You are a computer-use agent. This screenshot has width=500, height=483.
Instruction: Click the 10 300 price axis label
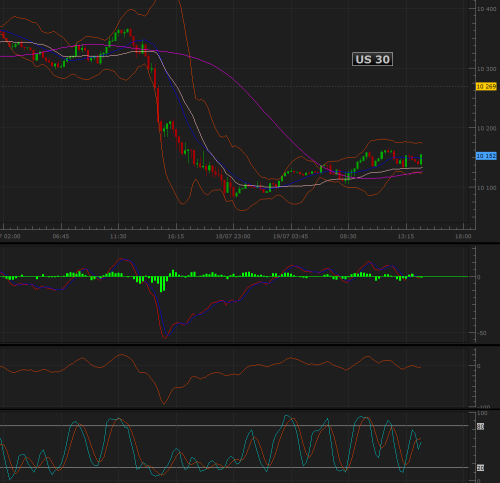click(x=487, y=69)
